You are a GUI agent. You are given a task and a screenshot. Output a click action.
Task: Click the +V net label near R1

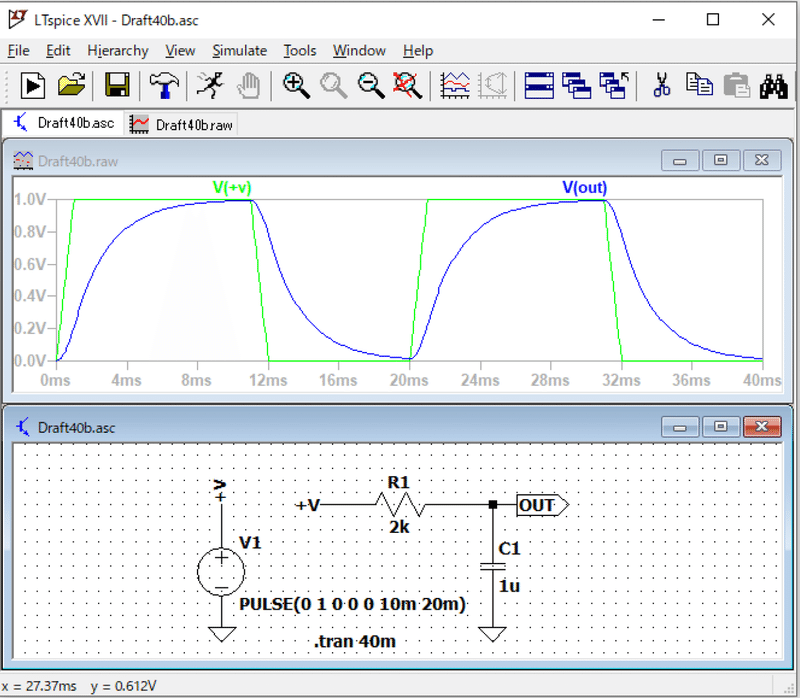click(308, 505)
